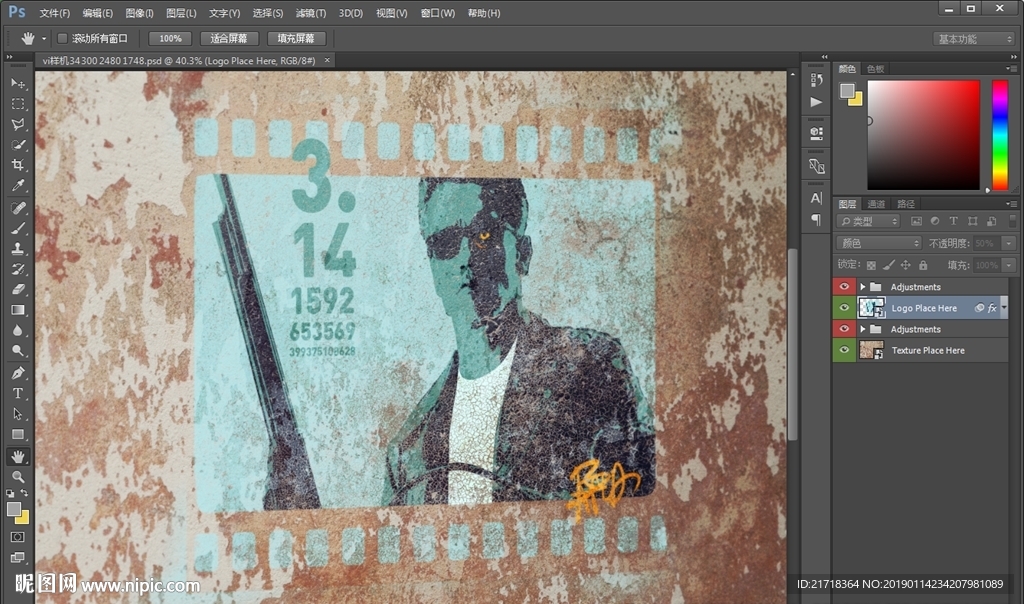Hide the Texture Place Here layer

844,350
